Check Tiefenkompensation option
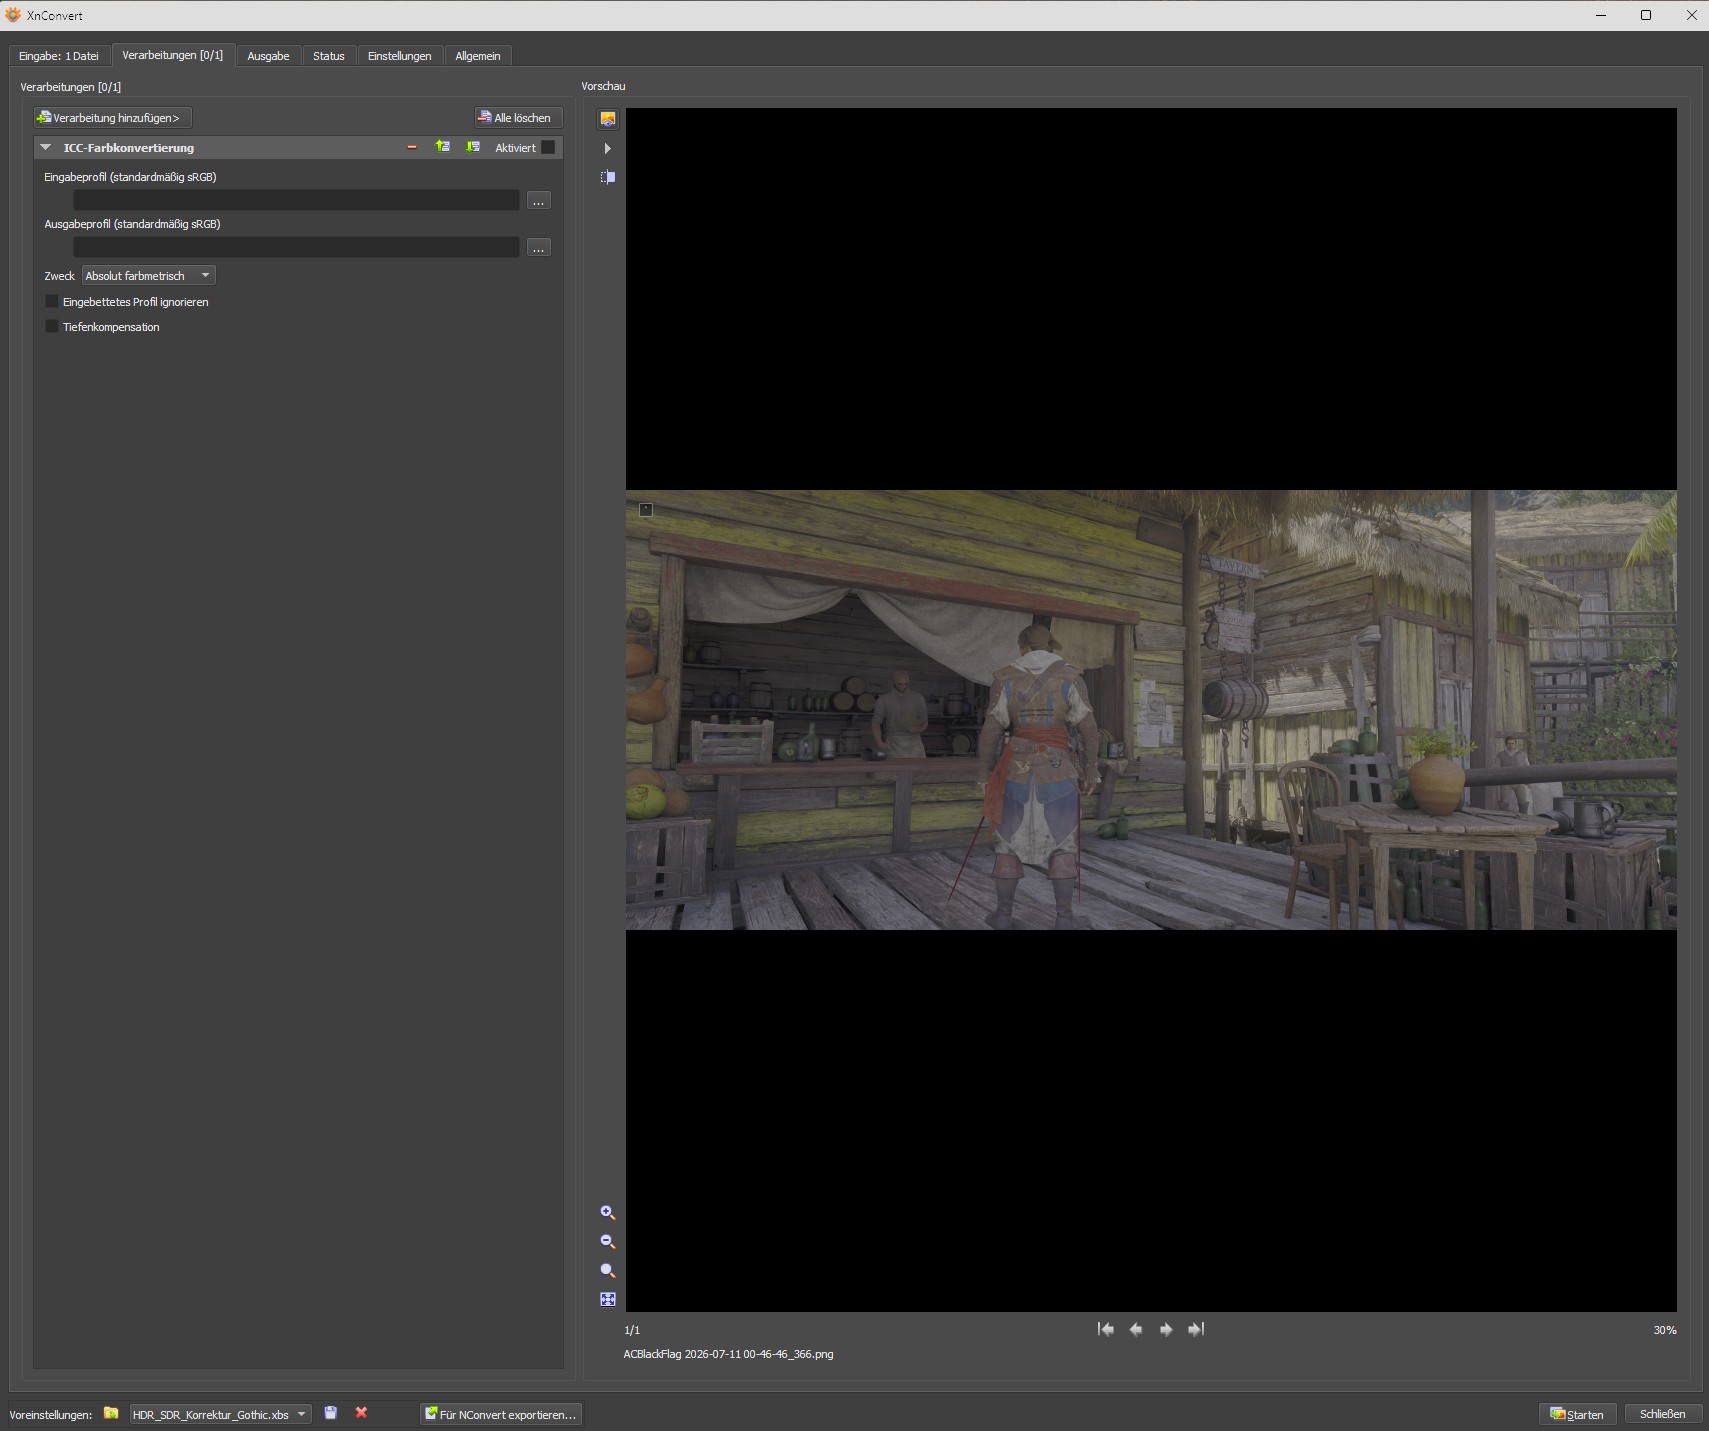Viewport: 1709px width, 1431px height. tap(52, 326)
